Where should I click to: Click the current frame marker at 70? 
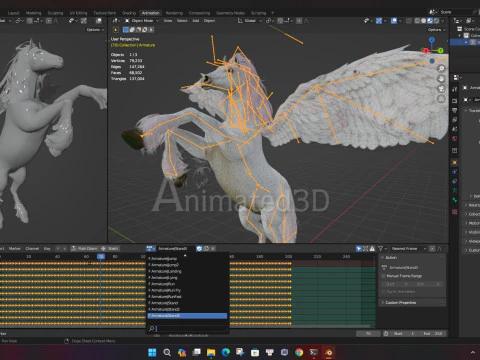pos(101,256)
